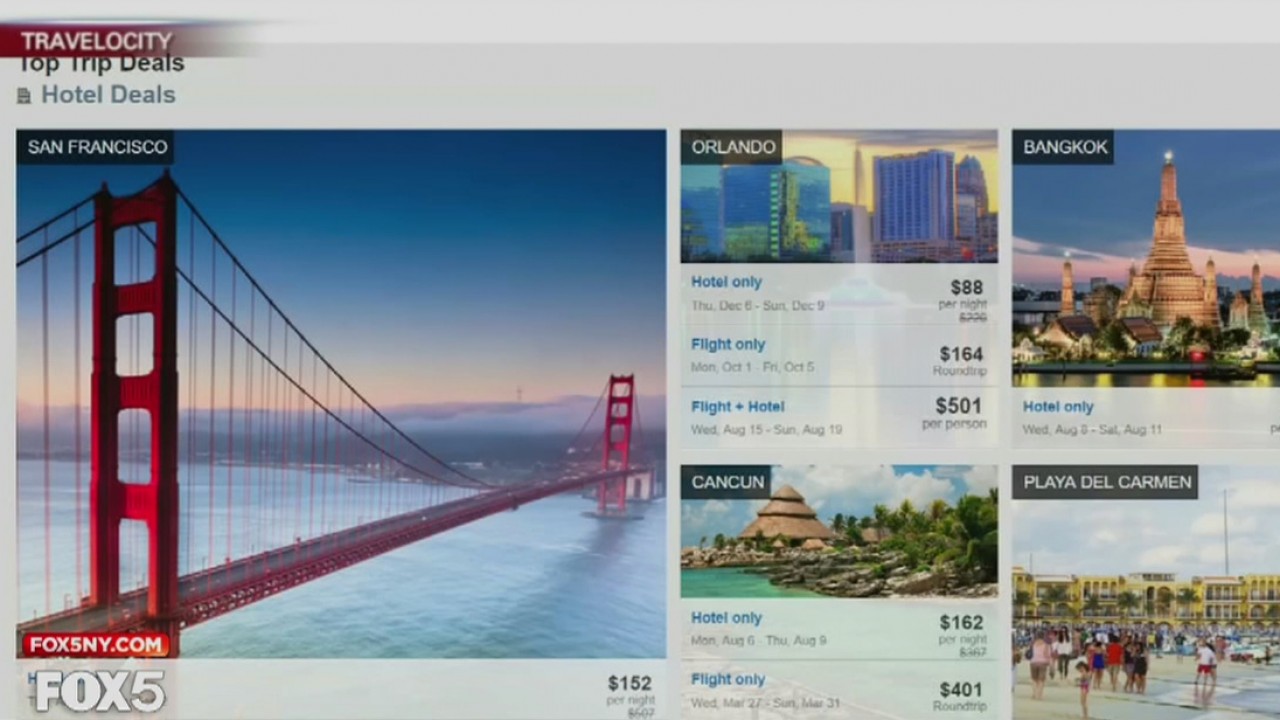Viewport: 1280px width, 720px height.
Task: Click the Playa del Carmen label
Action: coord(1107,482)
